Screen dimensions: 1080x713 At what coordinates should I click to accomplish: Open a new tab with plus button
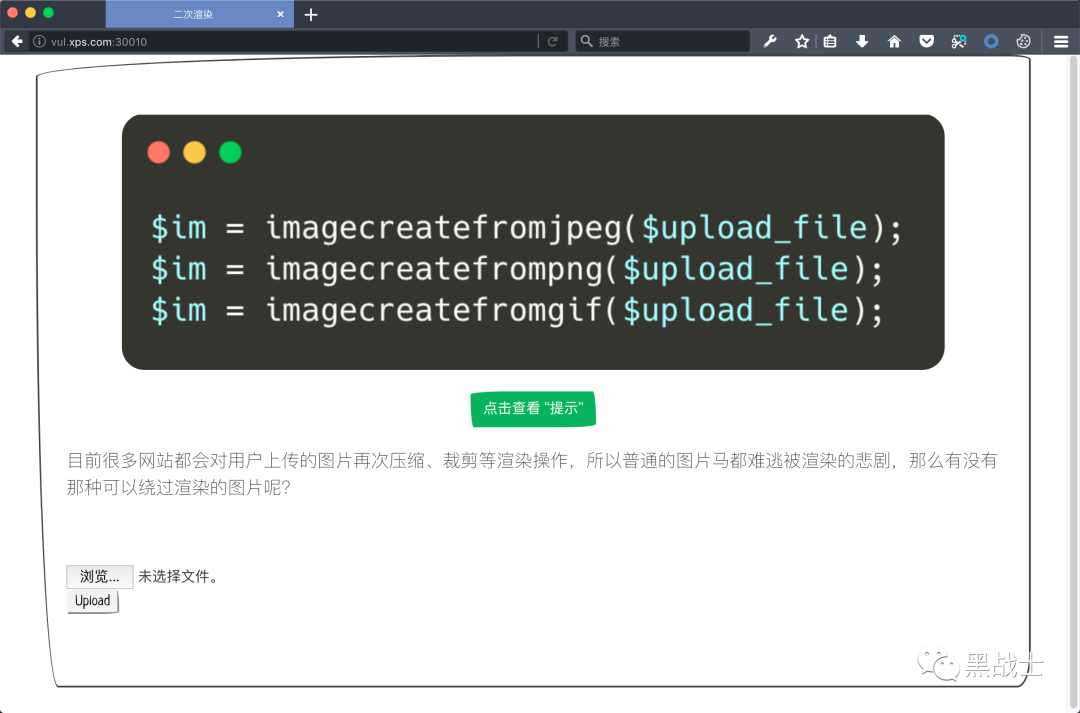click(311, 14)
